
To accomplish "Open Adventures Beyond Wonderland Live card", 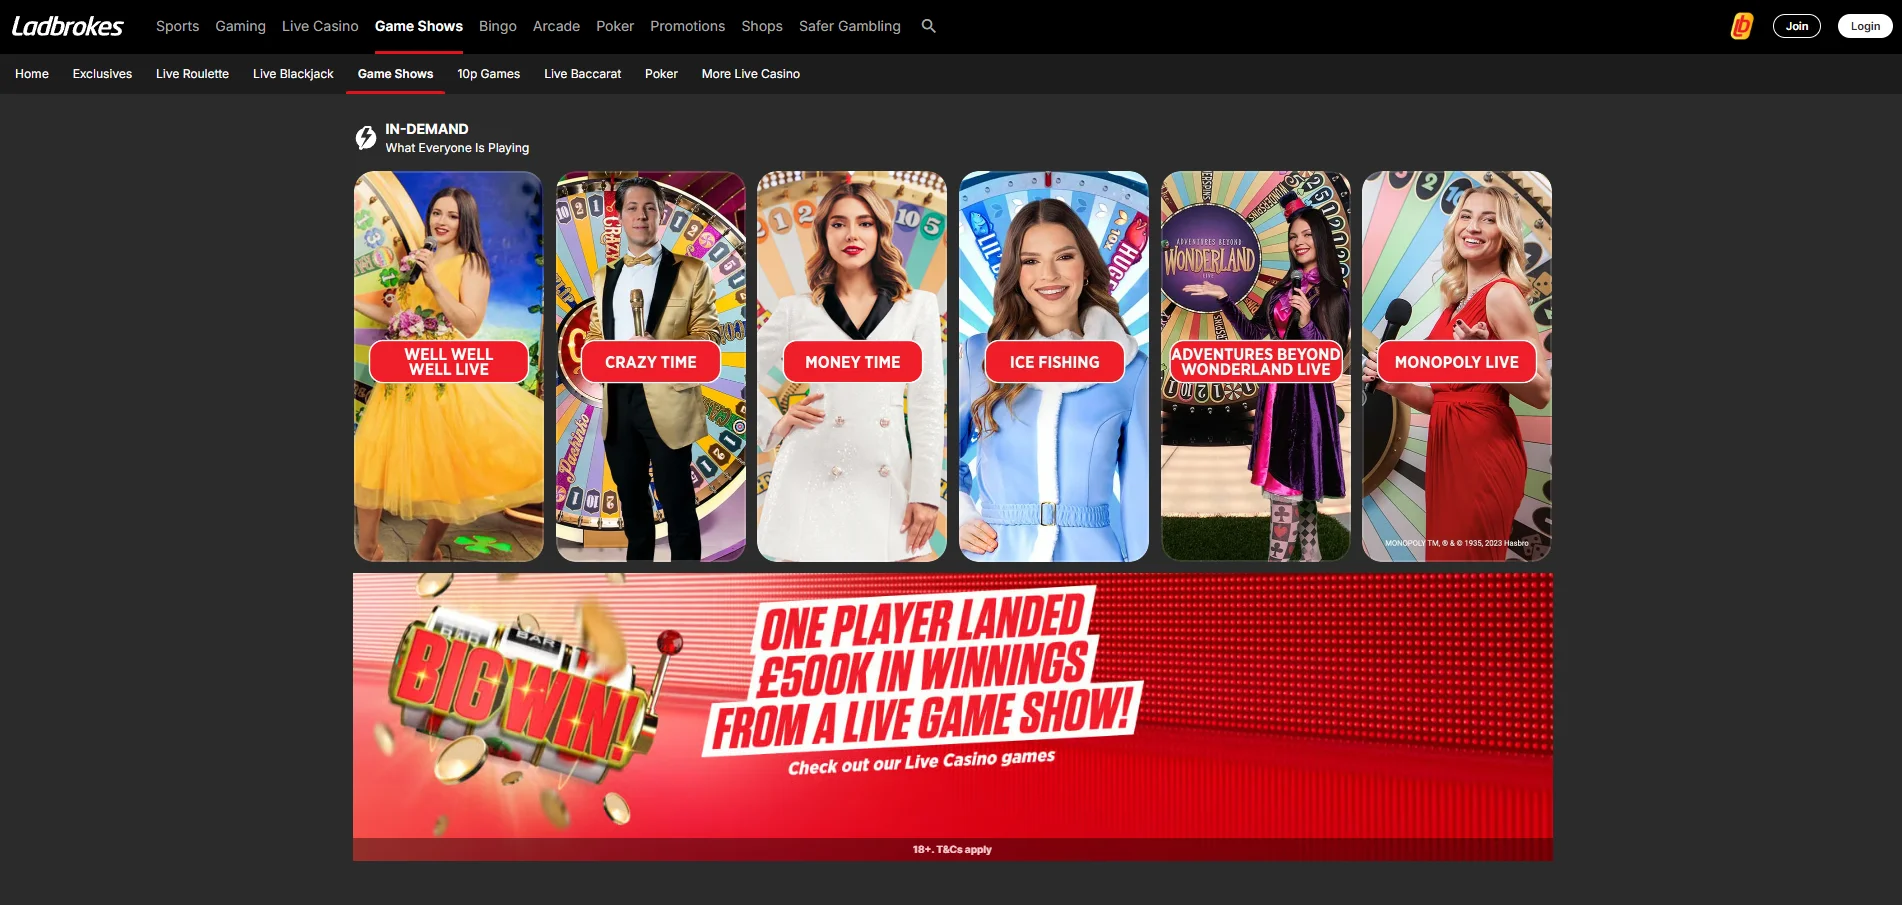I will pos(1256,366).
